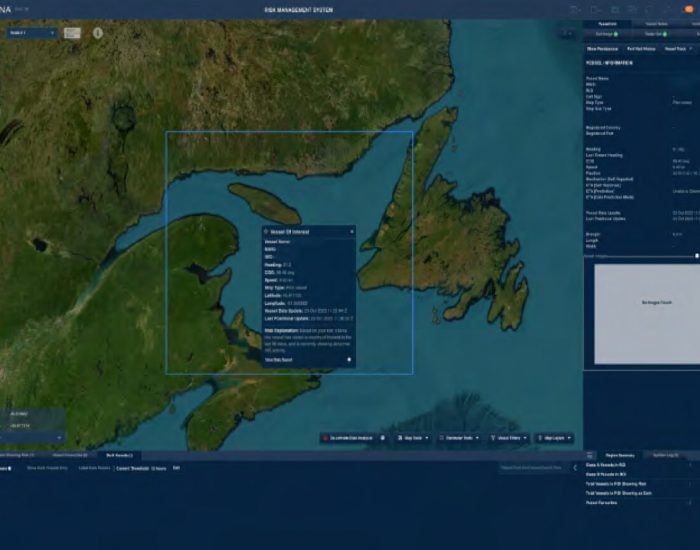Switch to the Vessel Notes tab
Image resolution: width=700 pixels, height=550 pixels.
(x=656, y=22)
